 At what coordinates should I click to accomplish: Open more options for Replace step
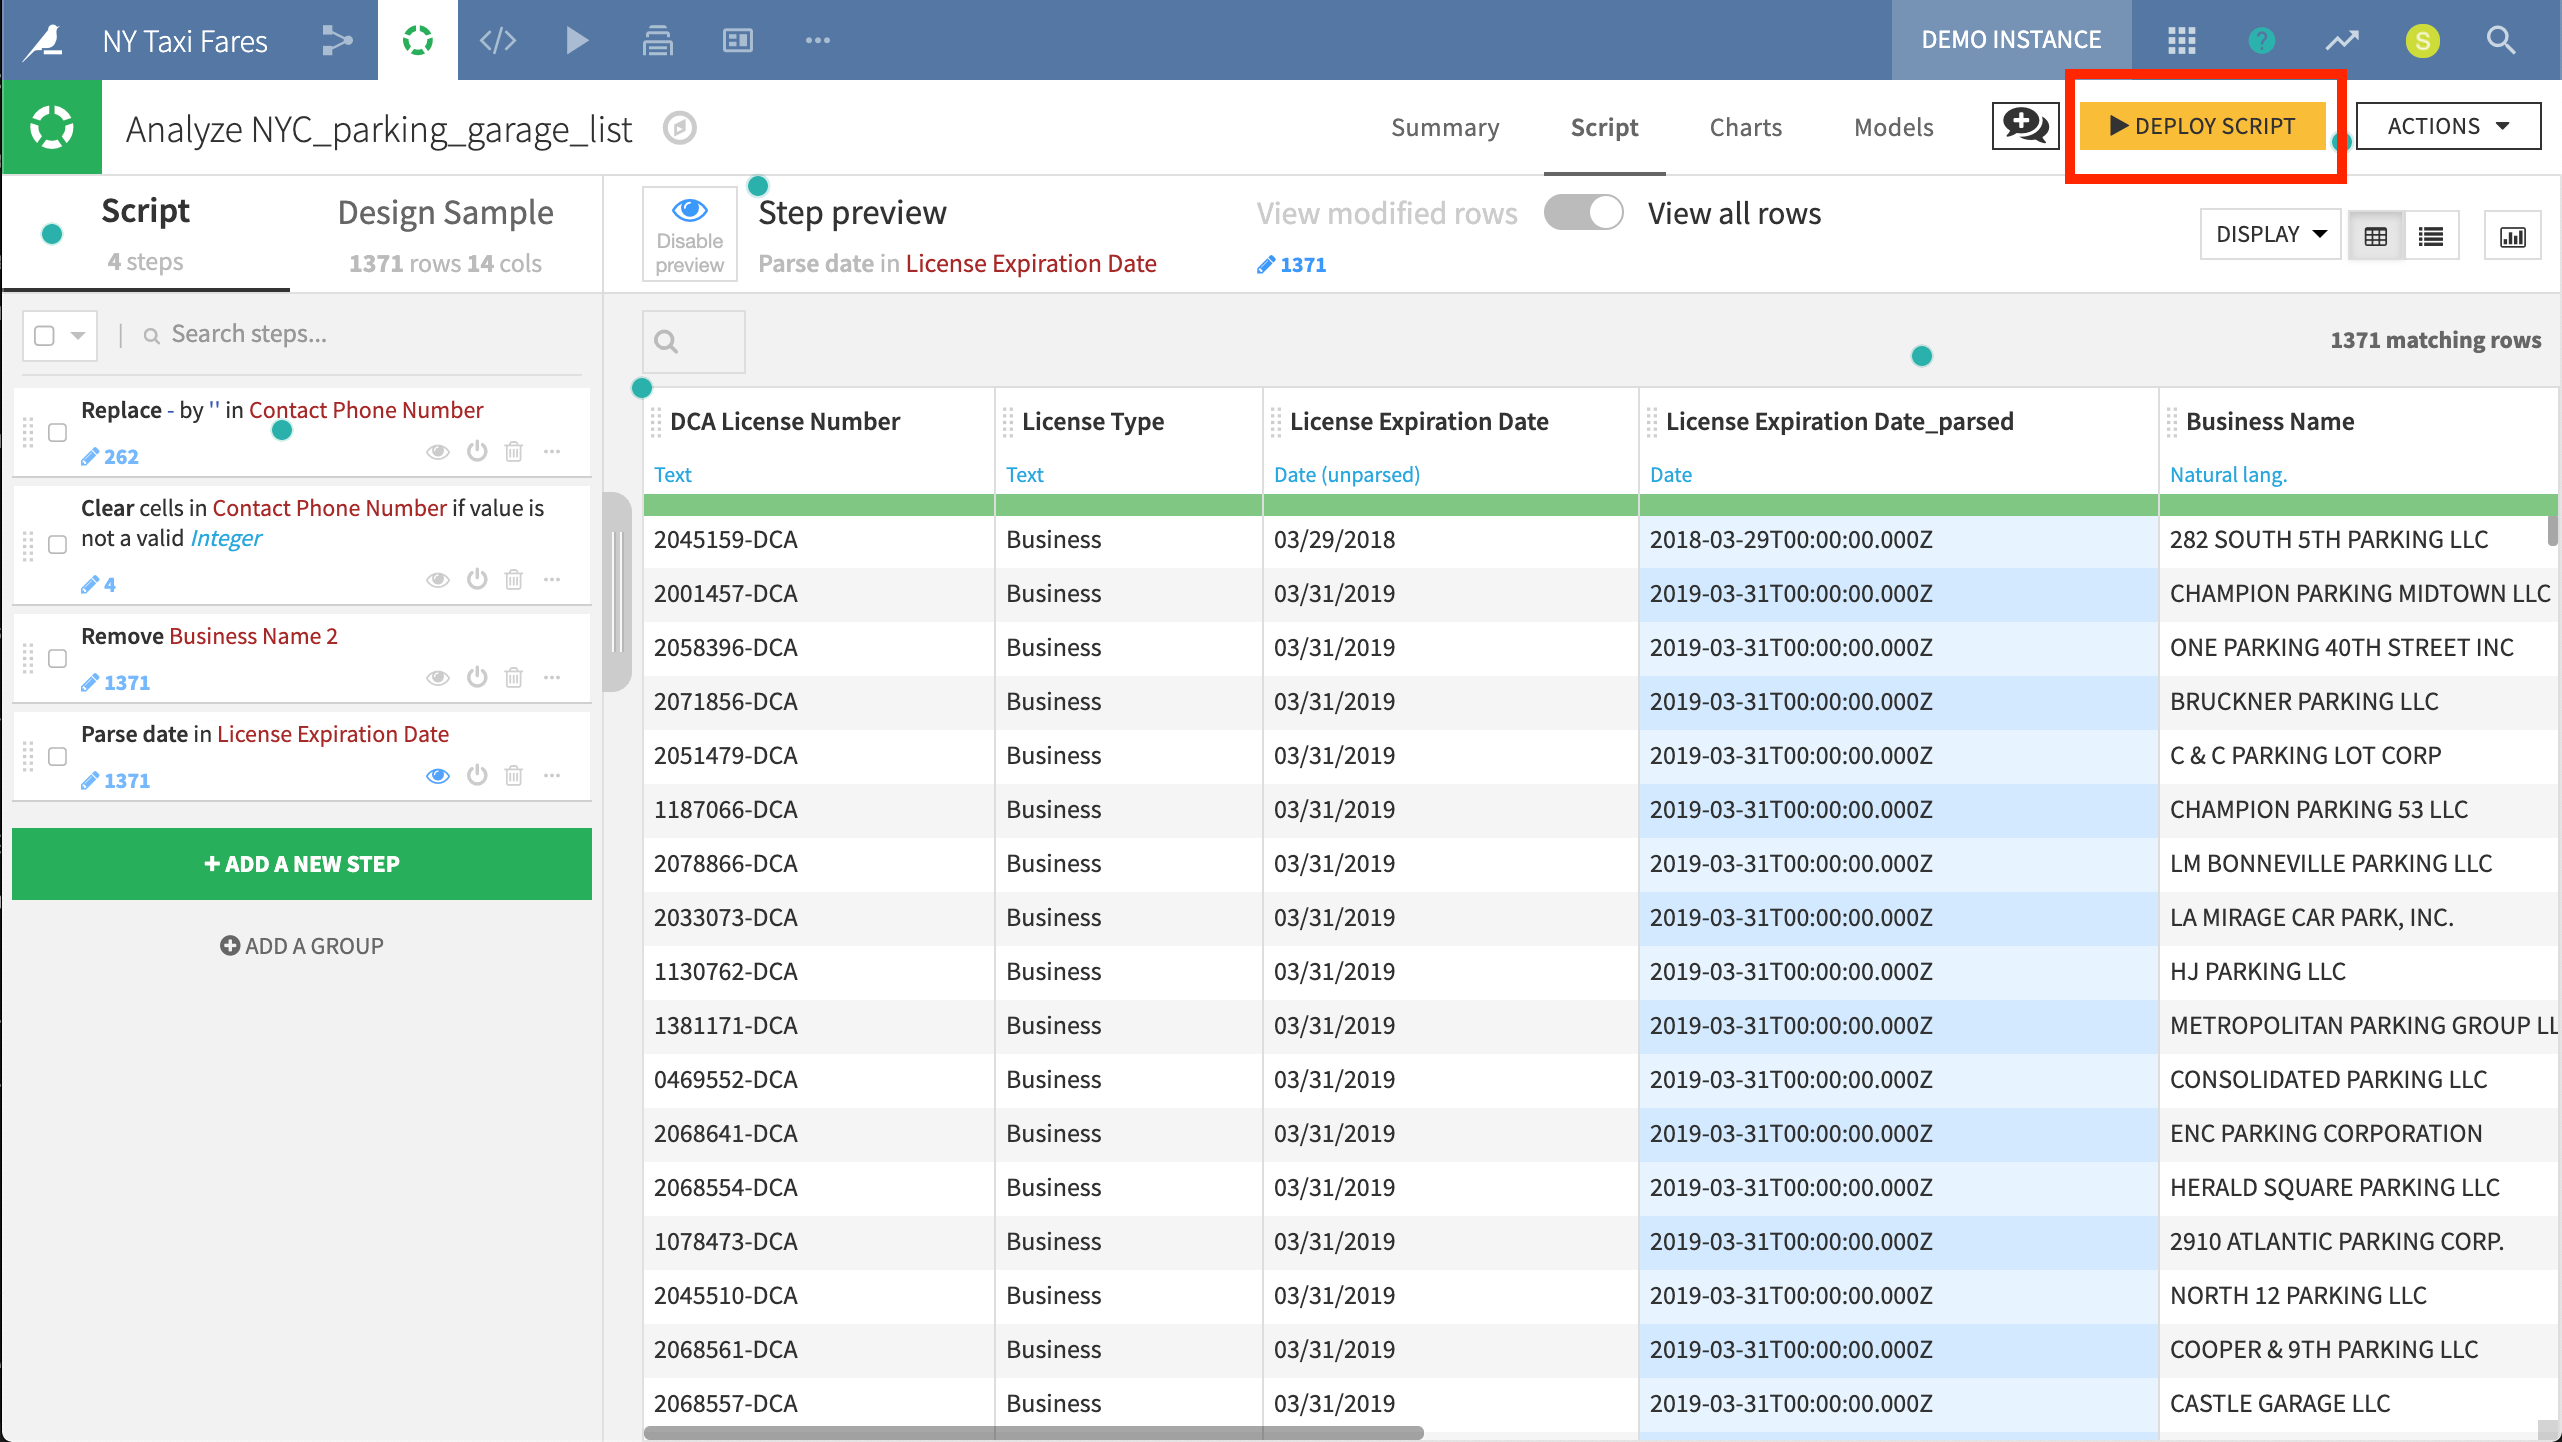point(552,452)
